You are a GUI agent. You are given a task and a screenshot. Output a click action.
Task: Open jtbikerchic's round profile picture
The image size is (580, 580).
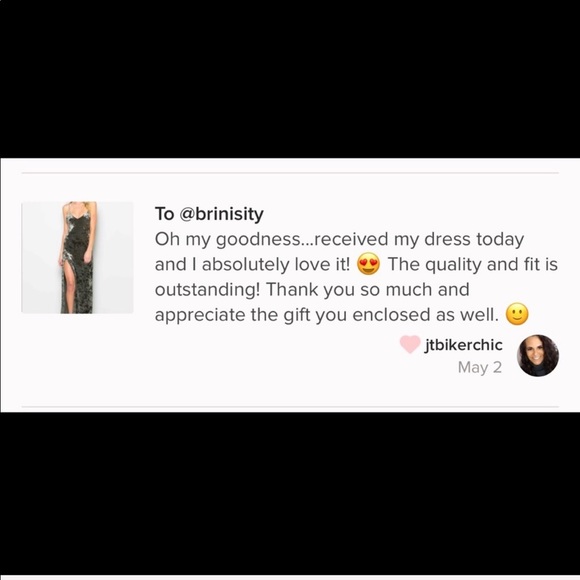tap(537, 355)
